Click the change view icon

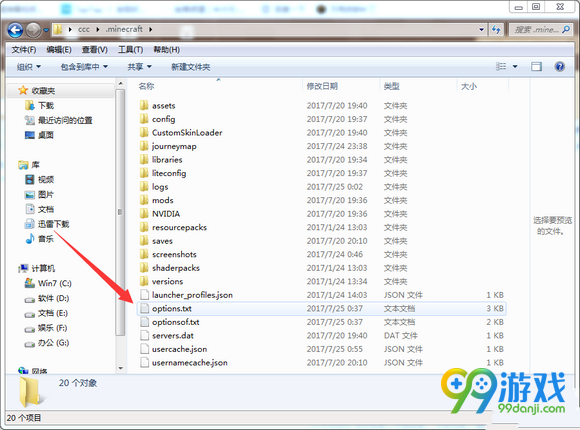501,67
